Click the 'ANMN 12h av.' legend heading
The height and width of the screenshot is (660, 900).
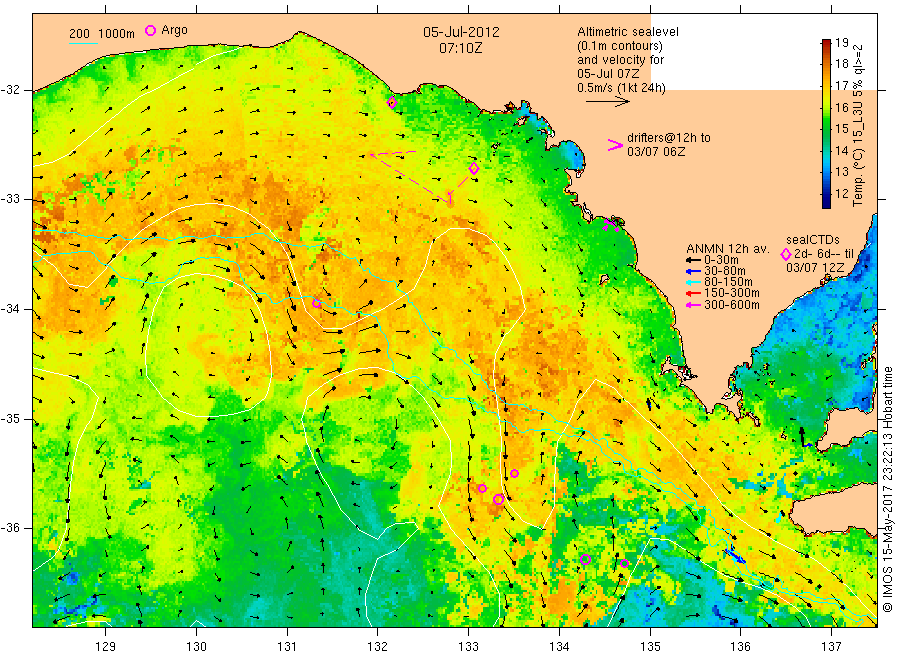[727, 249]
